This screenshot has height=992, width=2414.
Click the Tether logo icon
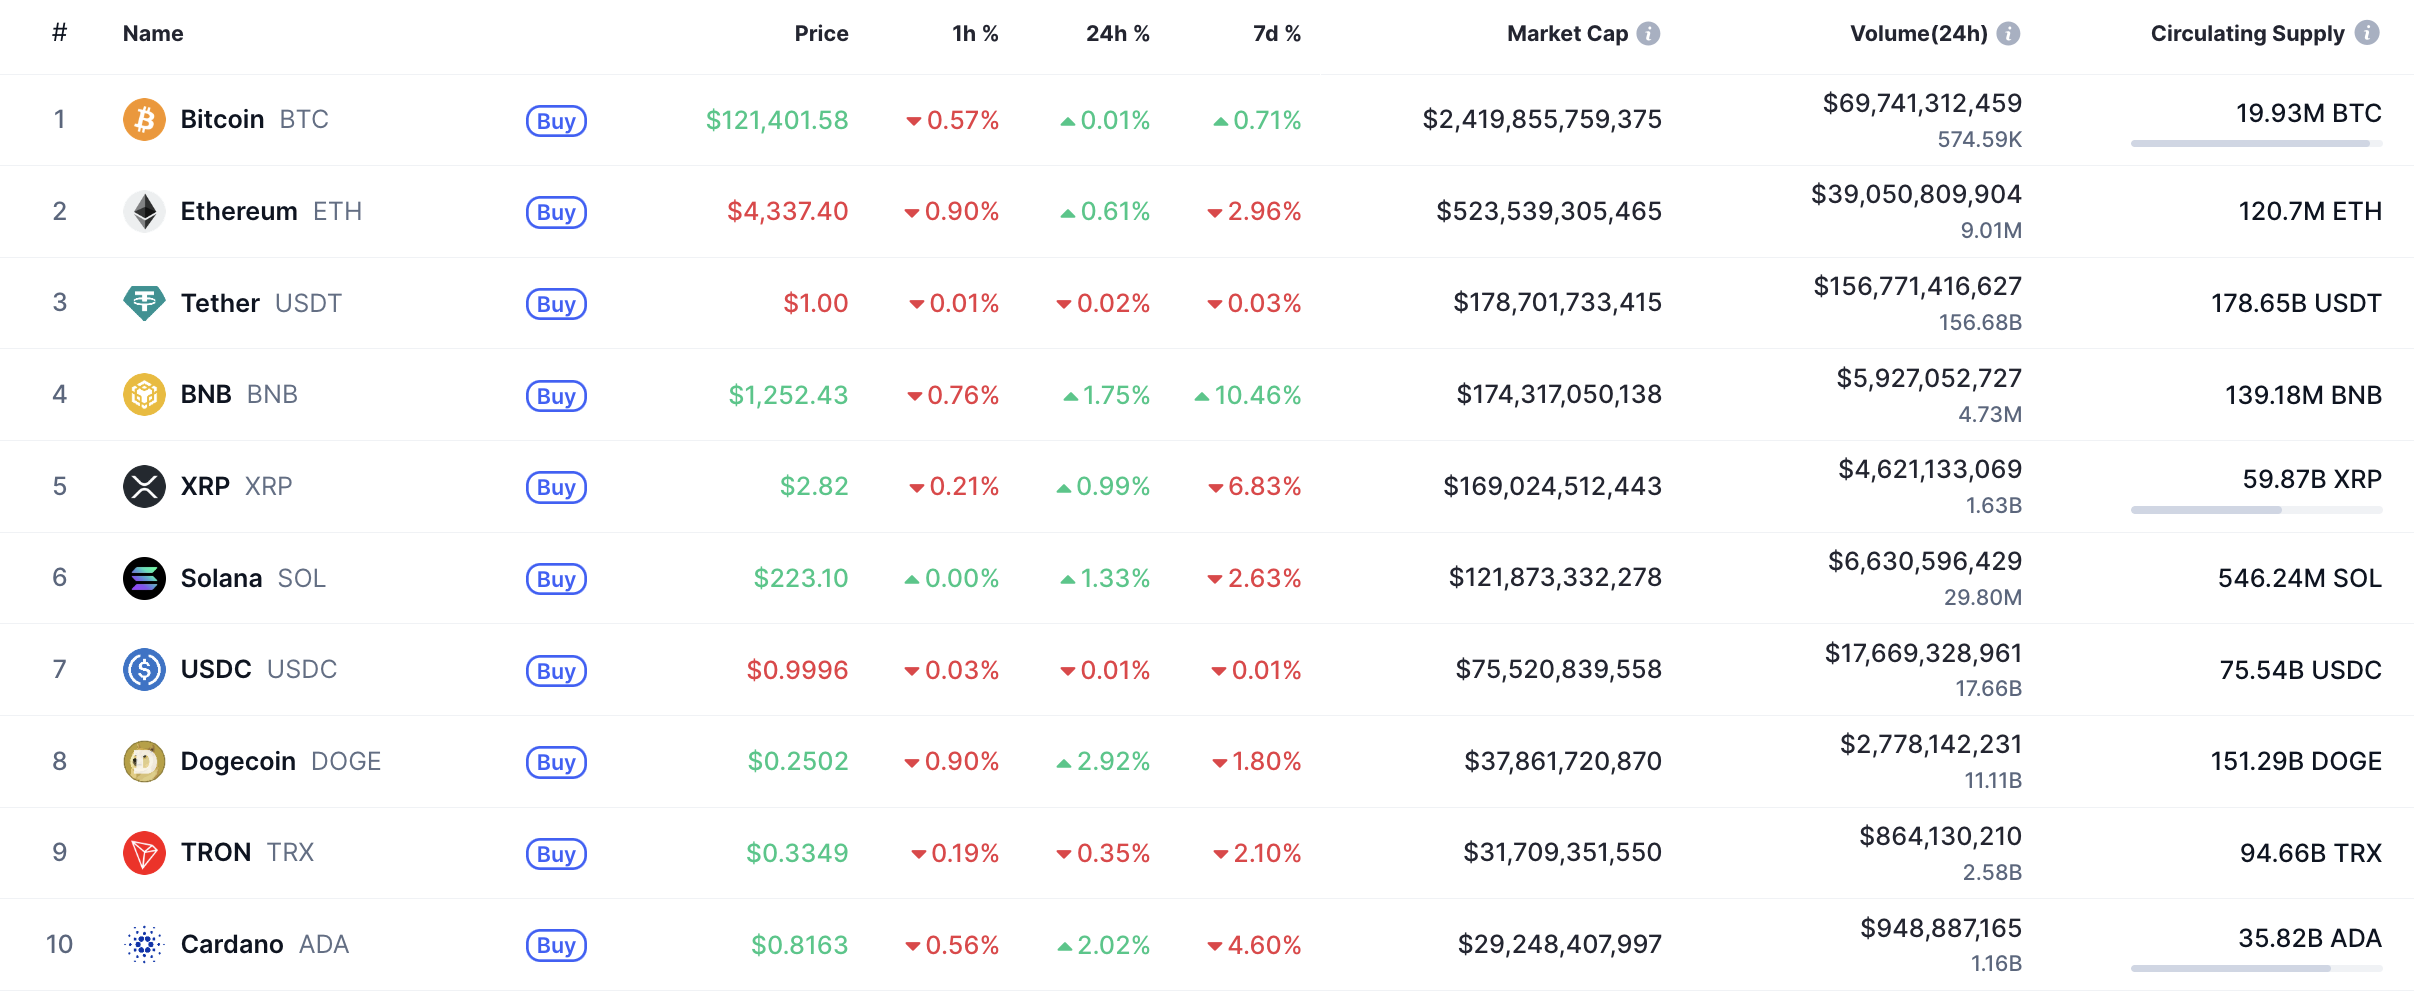(144, 303)
